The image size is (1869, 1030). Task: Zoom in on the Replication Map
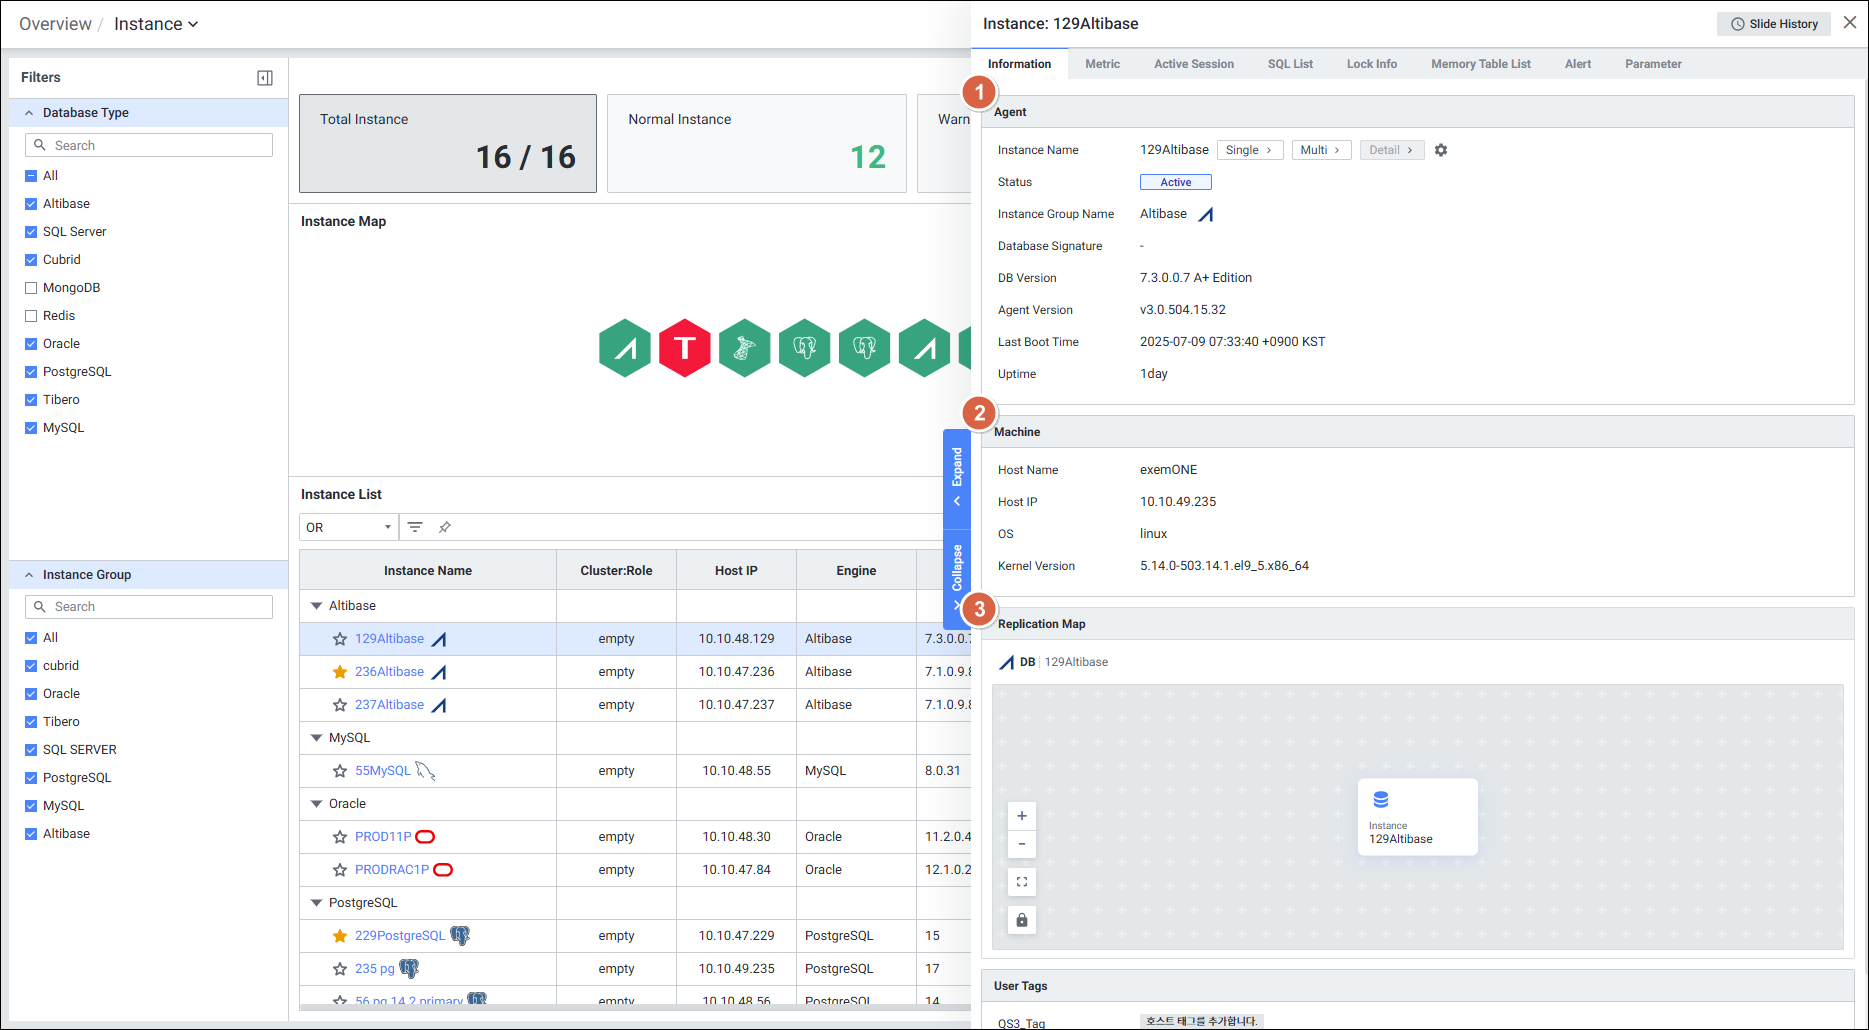coord(1022,816)
